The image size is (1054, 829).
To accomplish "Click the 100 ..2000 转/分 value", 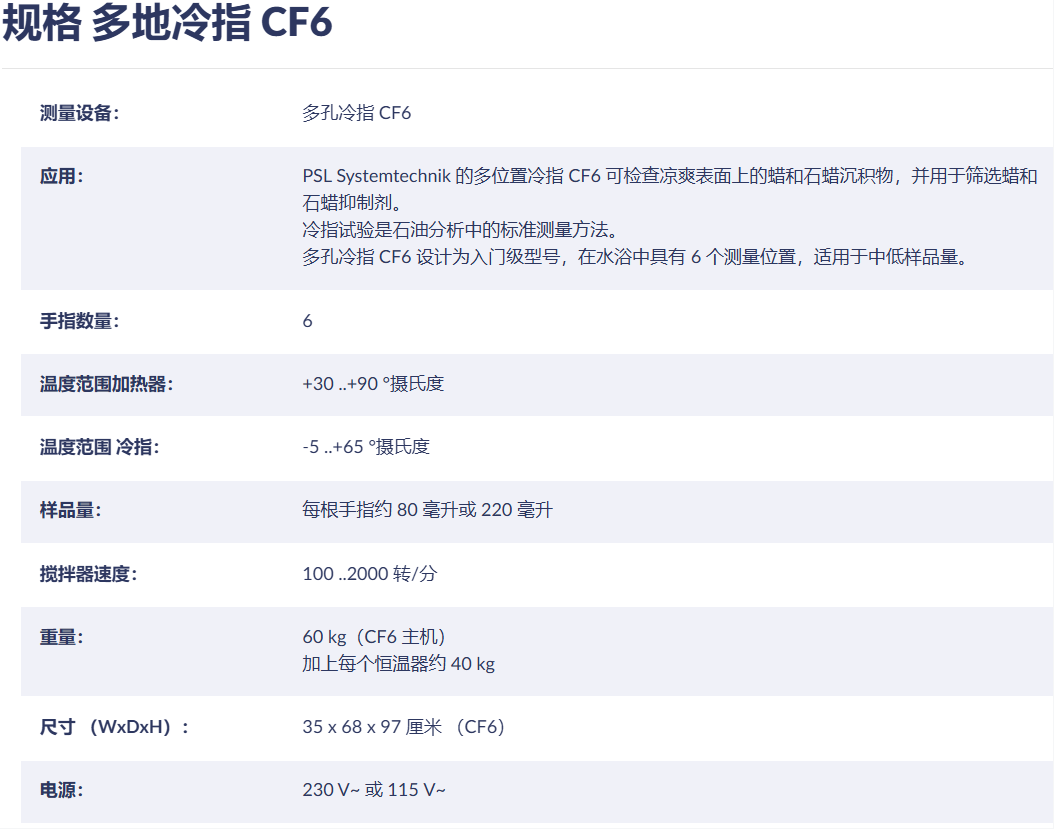I will click(370, 574).
